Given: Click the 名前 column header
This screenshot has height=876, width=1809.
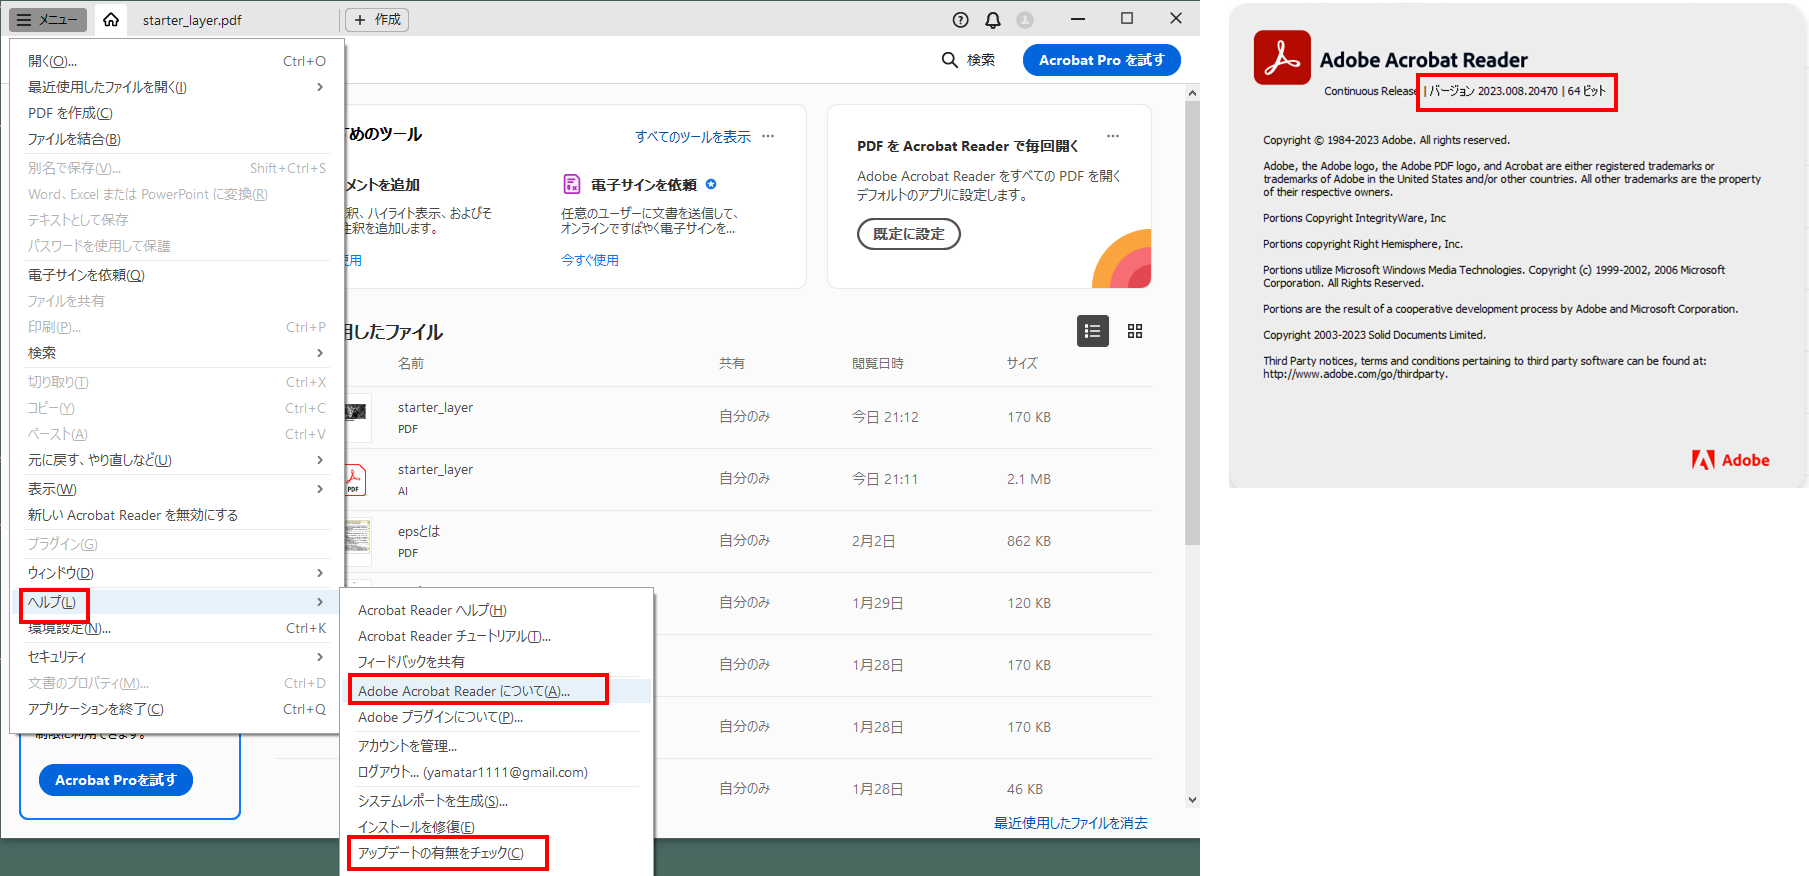Looking at the screenshot, I should [x=411, y=363].
